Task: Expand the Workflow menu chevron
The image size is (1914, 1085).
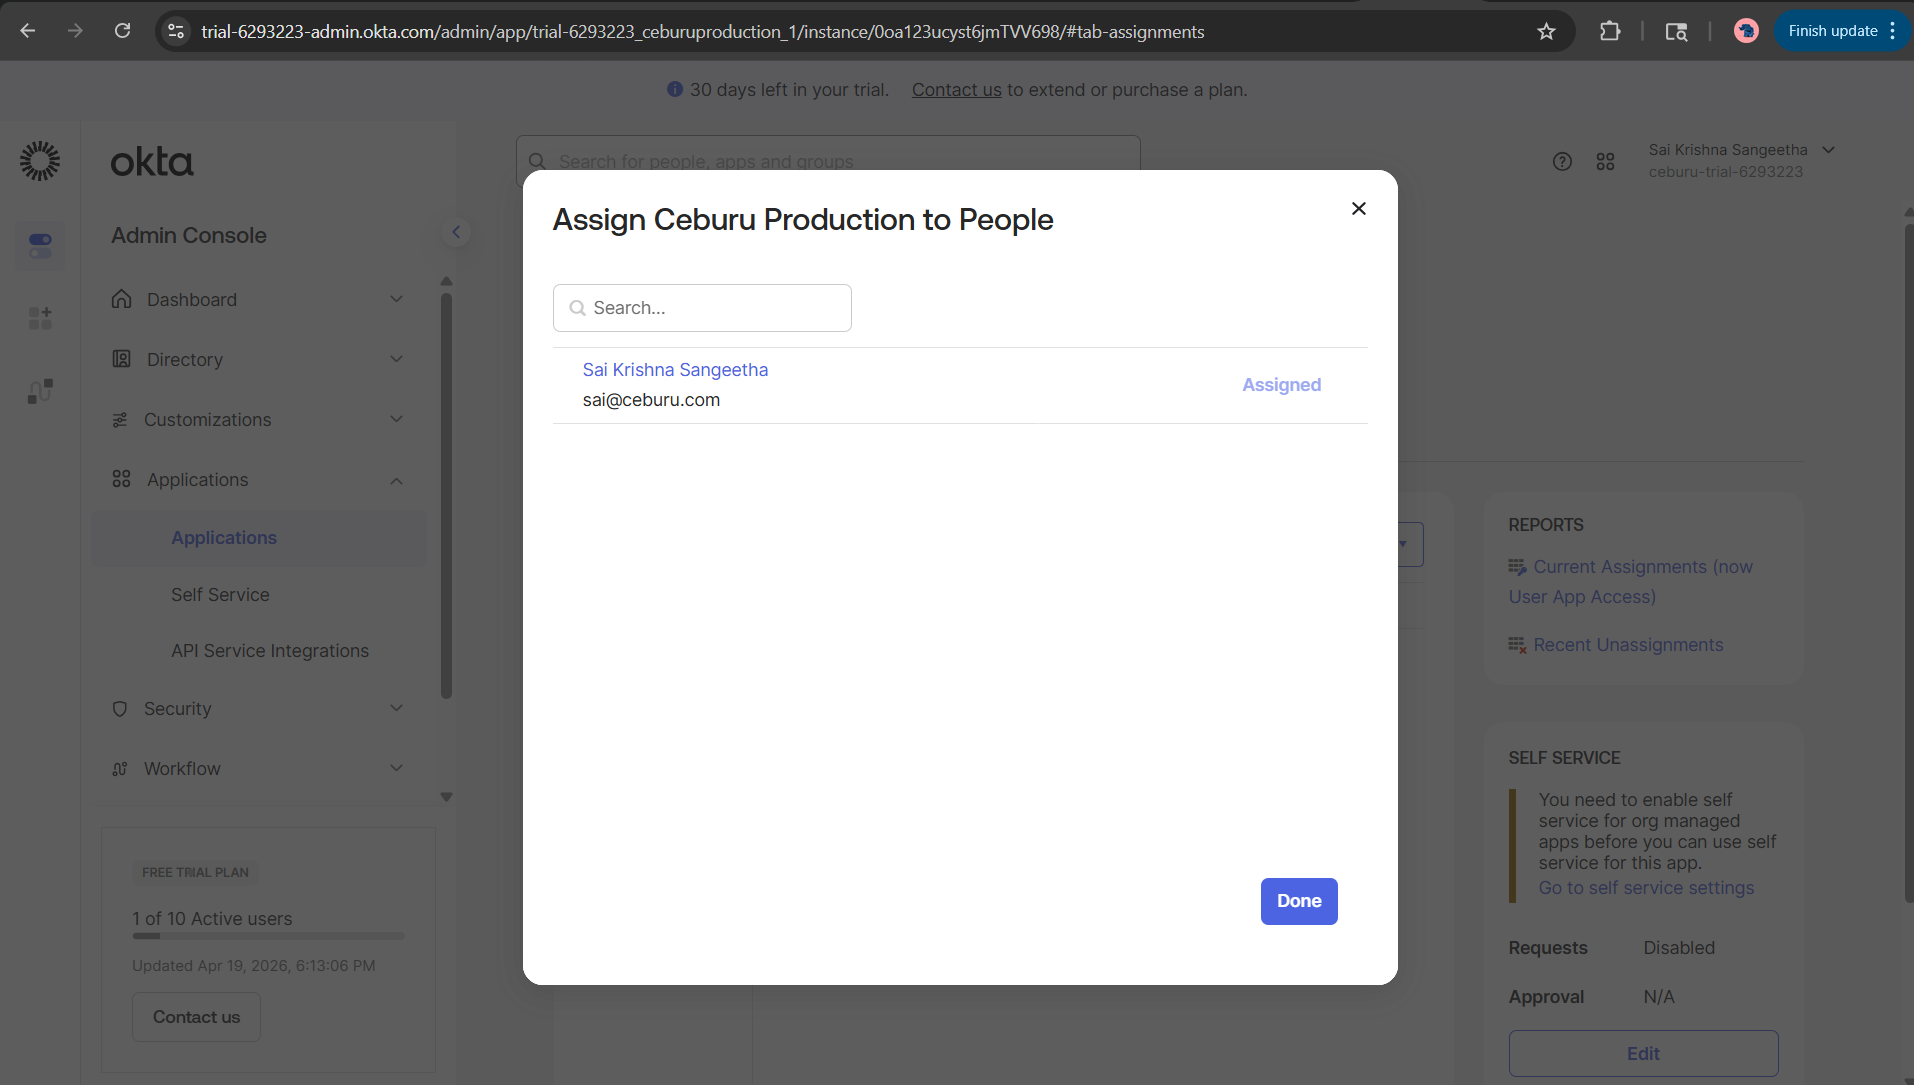Action: click(x=396, y=769)
